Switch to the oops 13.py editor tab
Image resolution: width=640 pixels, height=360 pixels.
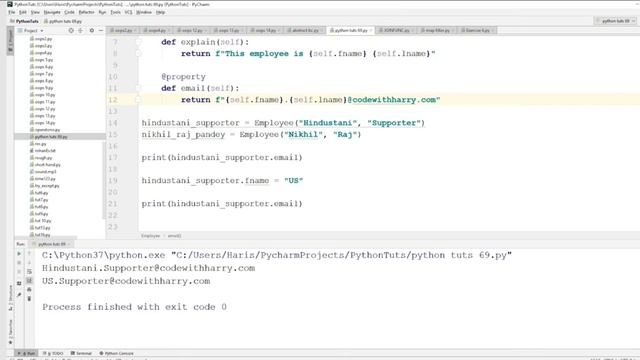pos(228,31)
